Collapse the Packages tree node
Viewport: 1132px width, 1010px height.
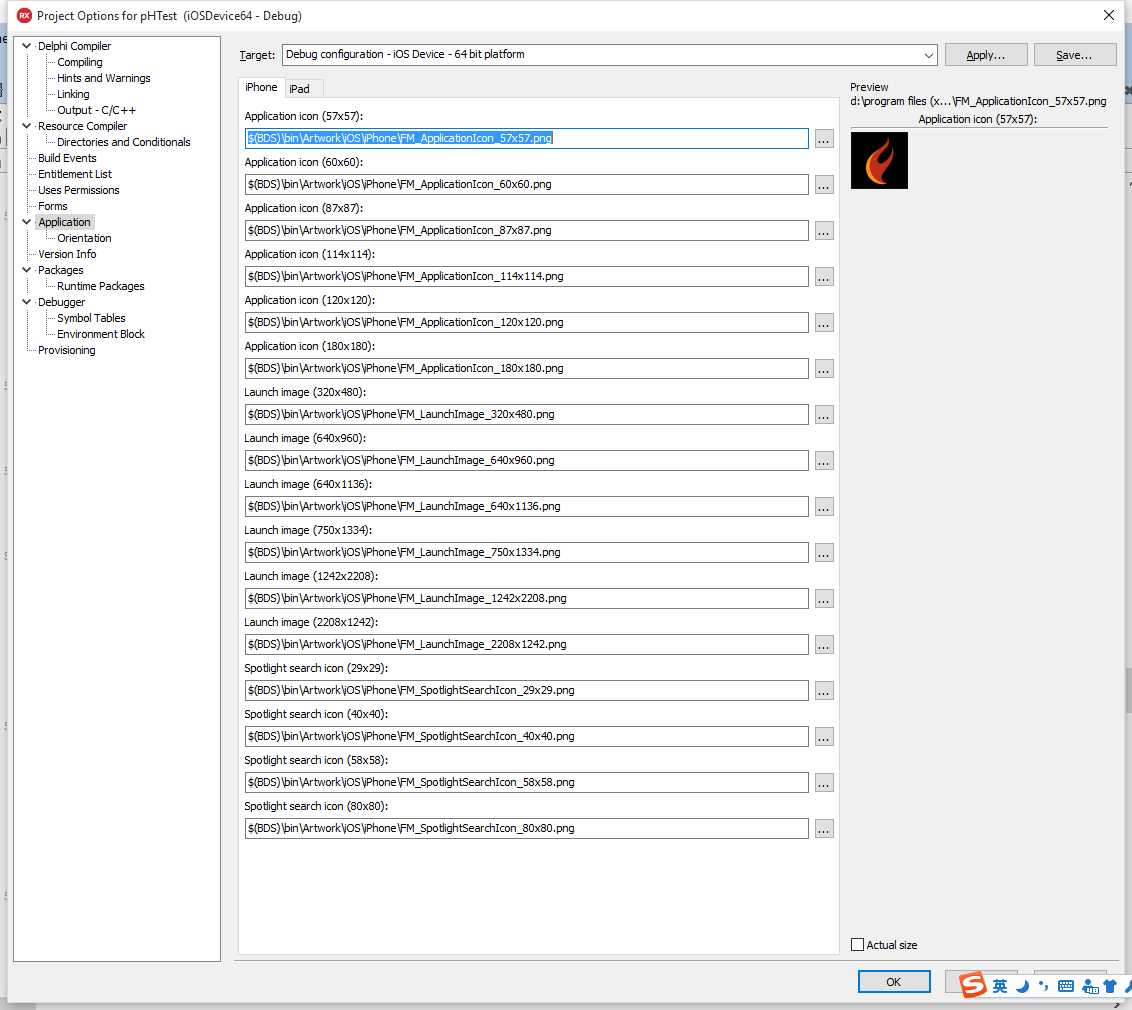[x=27, y=269]
